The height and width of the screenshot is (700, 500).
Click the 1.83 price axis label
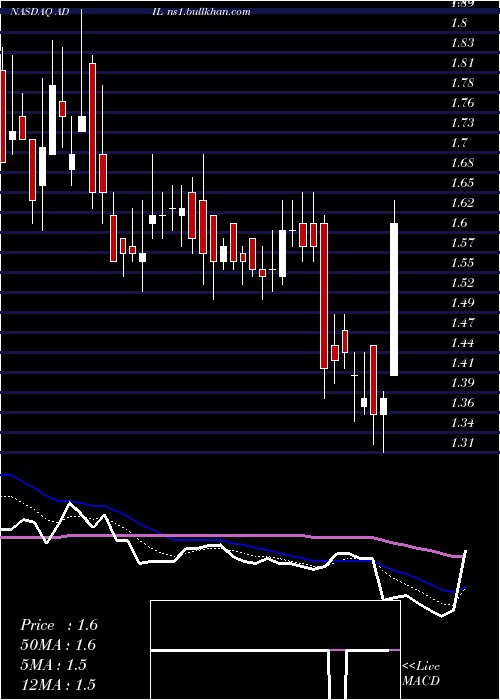[x=462, y=43]
